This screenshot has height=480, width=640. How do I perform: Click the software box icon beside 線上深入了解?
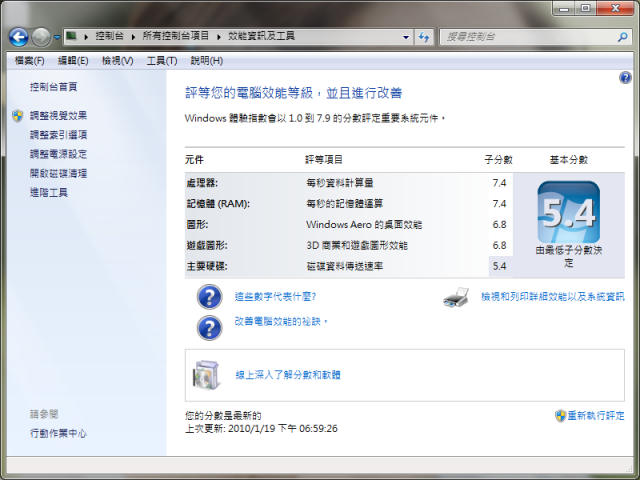point(206,375)
